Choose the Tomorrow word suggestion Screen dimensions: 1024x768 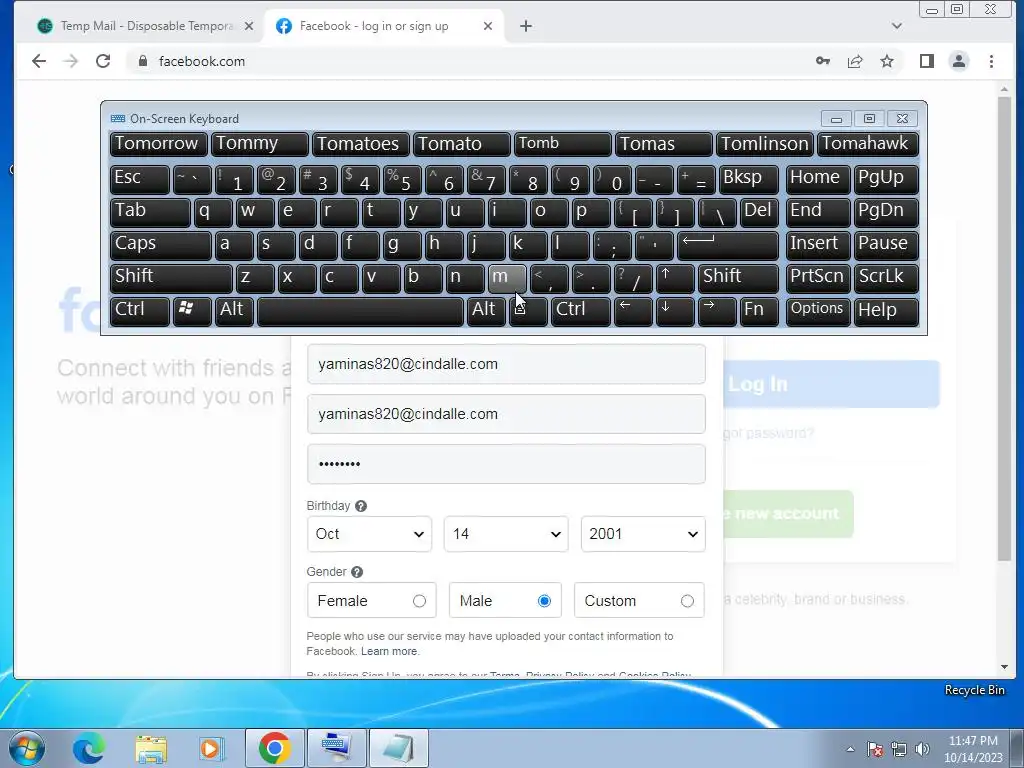(x=159, y=144)
